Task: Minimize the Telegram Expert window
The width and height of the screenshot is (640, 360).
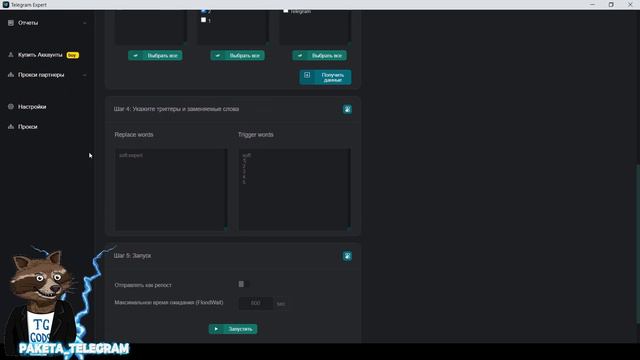Action: pyautogui.click(x=592, y=4)
